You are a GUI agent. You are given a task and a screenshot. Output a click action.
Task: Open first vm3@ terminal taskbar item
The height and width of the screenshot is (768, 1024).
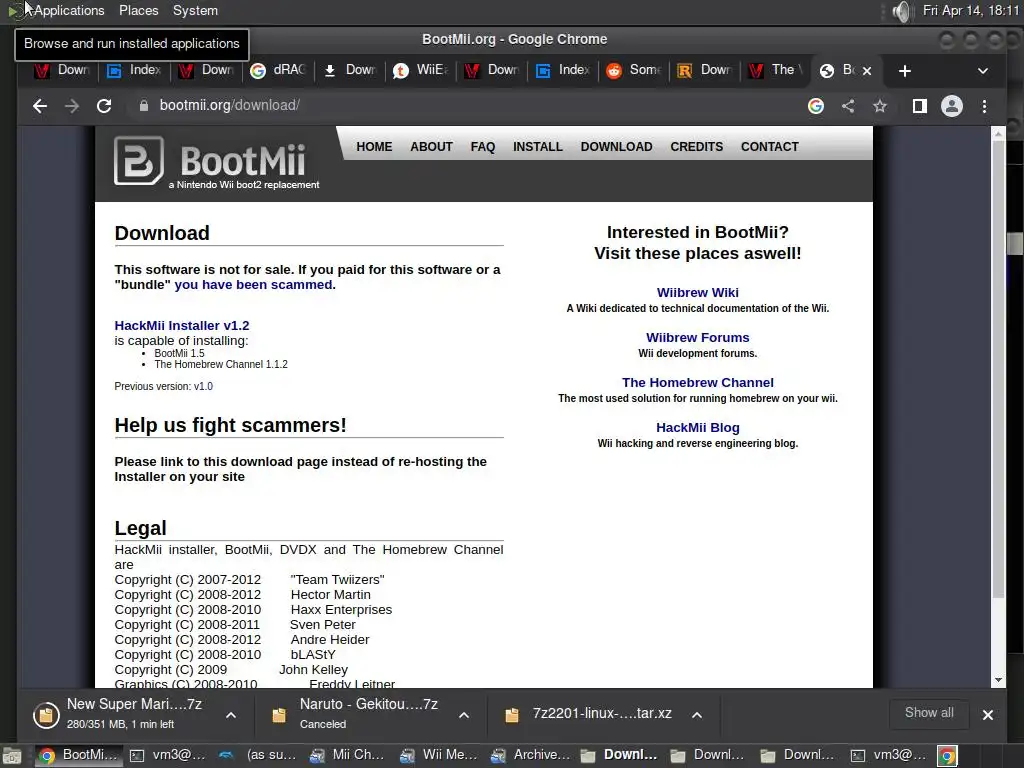168,756
